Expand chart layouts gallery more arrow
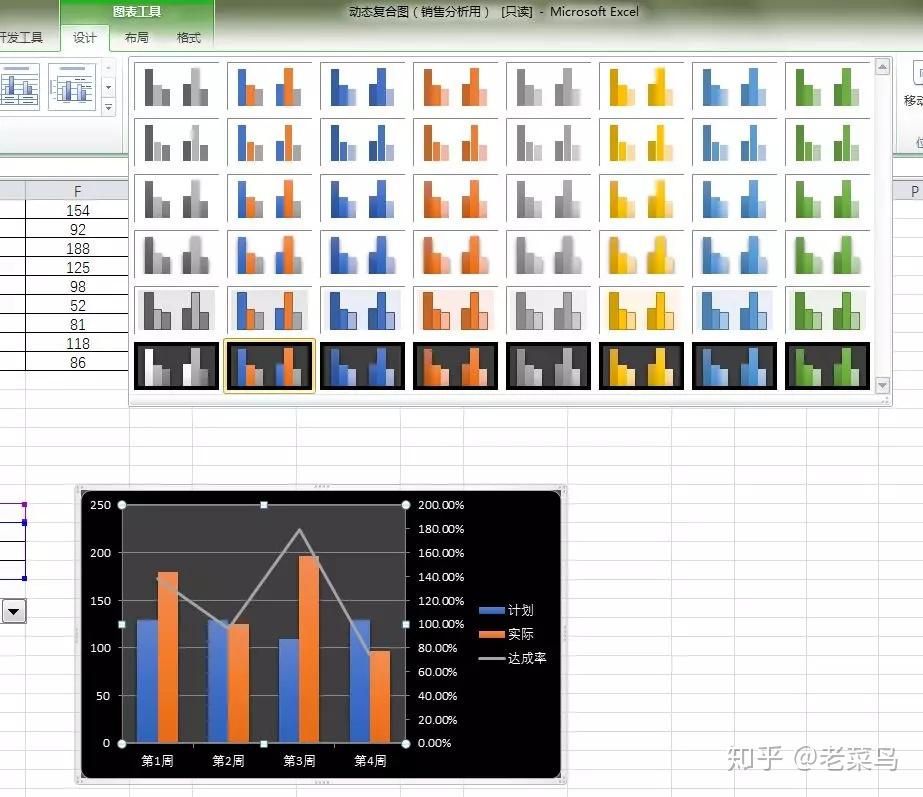The width and height of the screenshot is (923, 797). 108,107
